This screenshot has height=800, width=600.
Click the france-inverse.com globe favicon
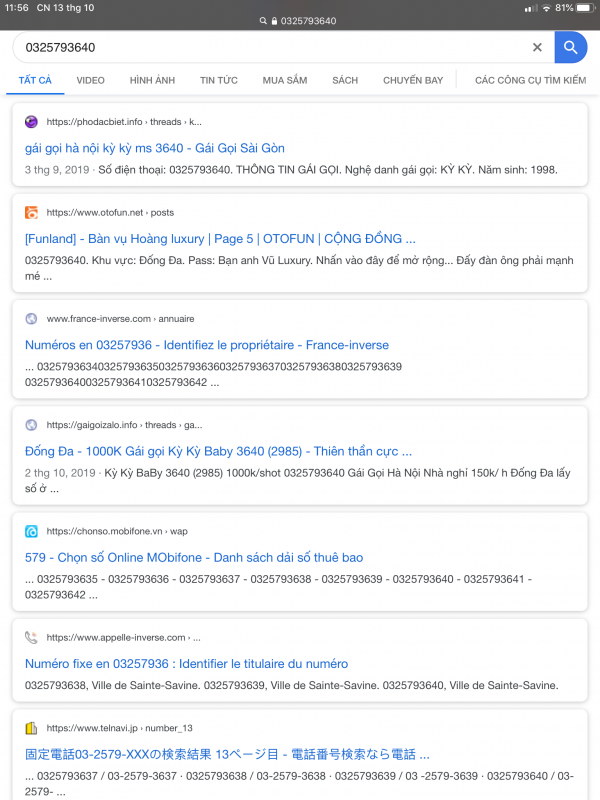point(31,319)
